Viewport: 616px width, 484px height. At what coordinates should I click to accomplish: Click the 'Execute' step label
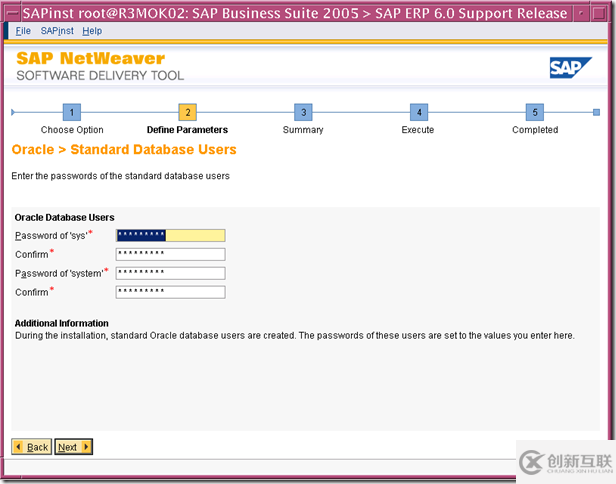pos(418,130)
